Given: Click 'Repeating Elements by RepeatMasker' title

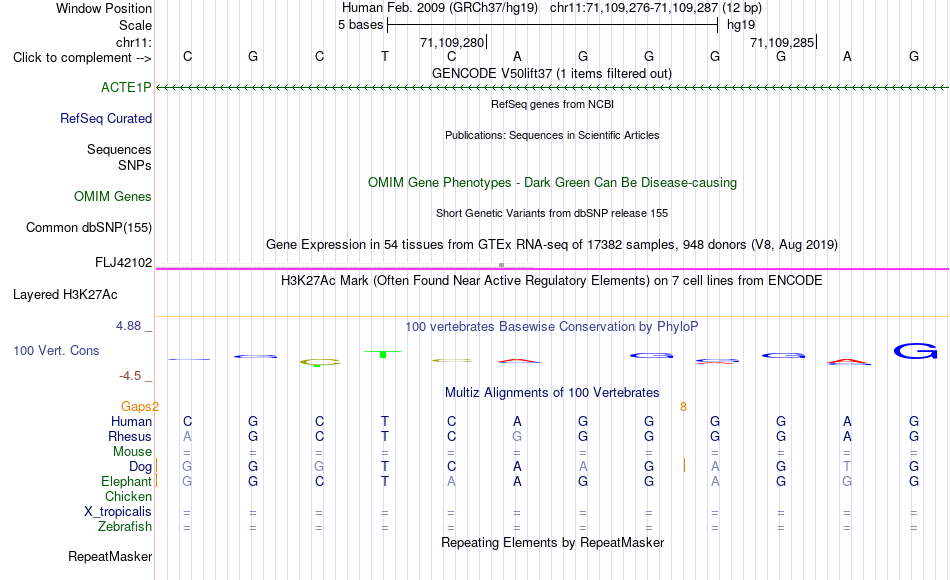Looking at the screenshot, I should 552,542.
